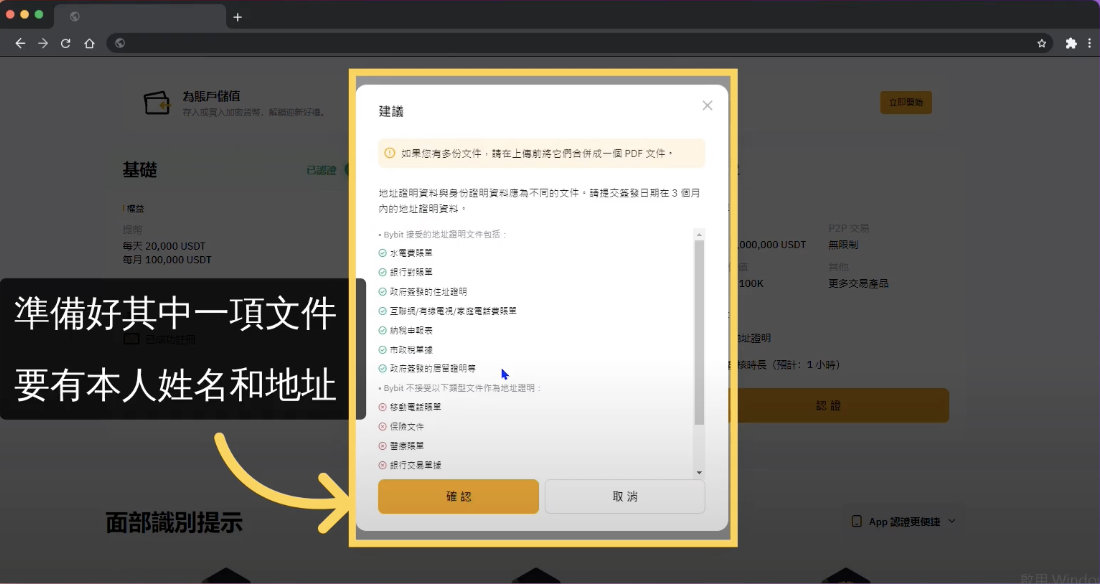Image resolution: width=1100 pixels, height=584 pixels.
Task: Open the browser extensions puzzle icon
Action: tap(1071, 44)
